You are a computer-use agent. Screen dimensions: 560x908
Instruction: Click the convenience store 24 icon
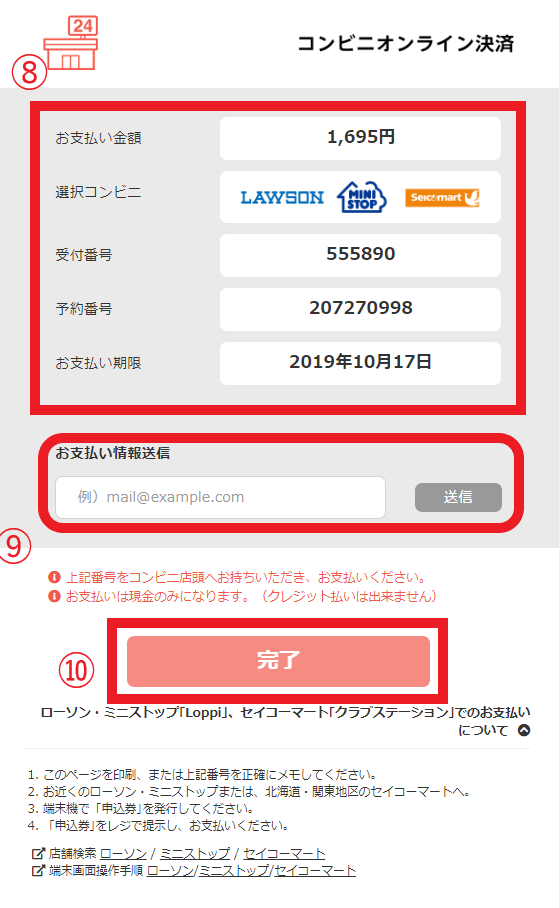(71, 43)
